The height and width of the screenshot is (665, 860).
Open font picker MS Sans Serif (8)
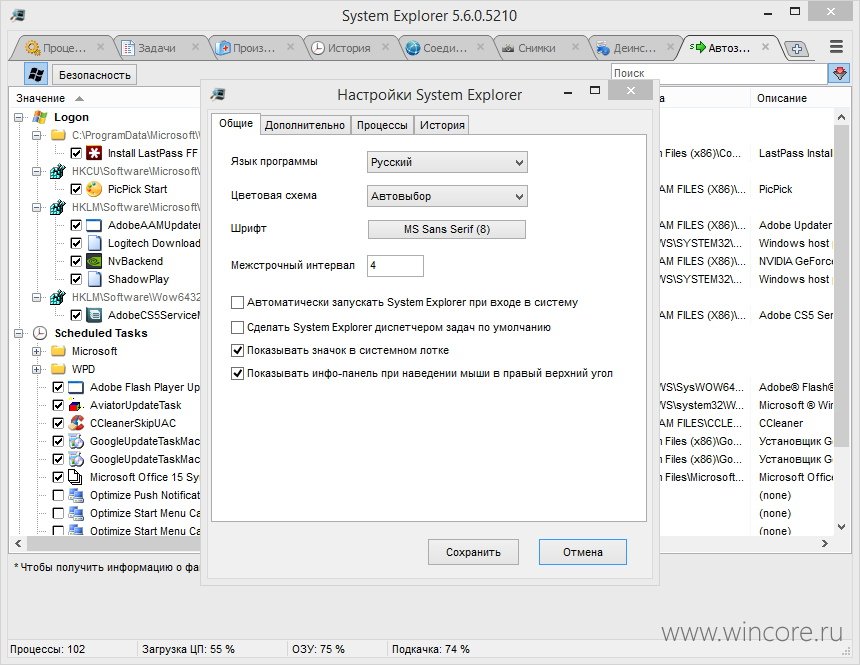[x=446, y=229]
